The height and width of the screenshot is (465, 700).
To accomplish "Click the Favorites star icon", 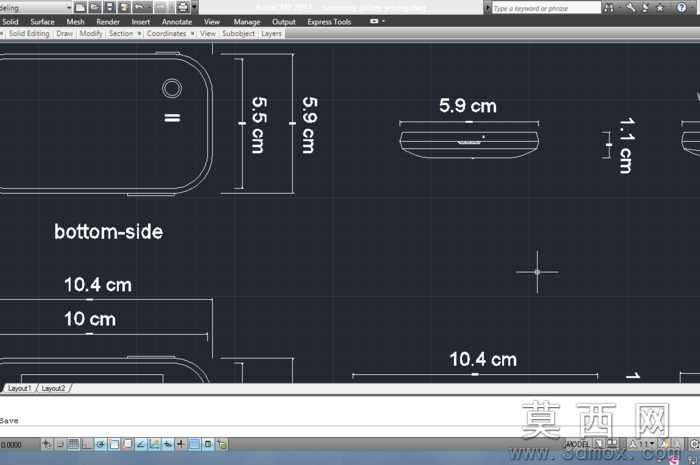I will [660, 8].
